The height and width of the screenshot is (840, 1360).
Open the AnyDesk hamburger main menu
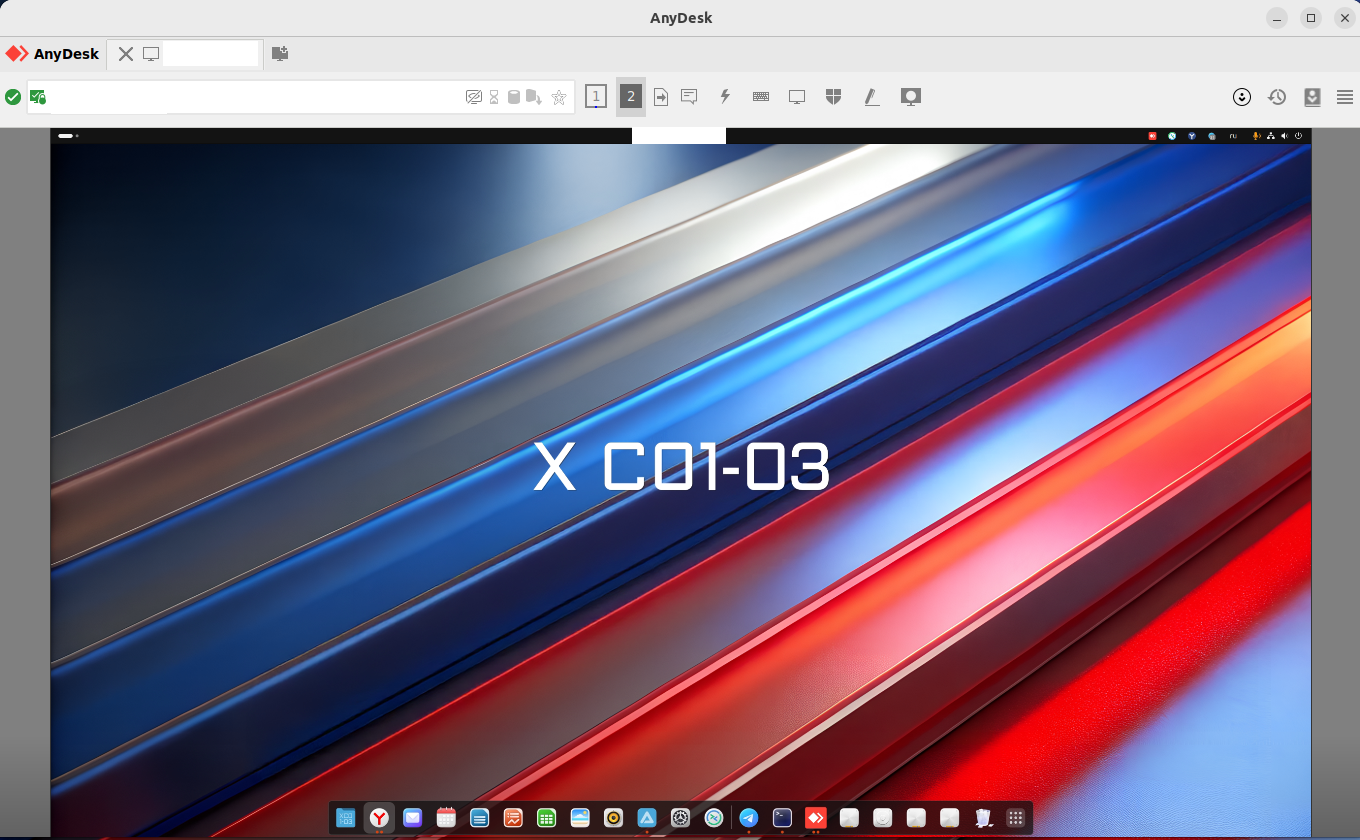click(x=1345, y=97)
